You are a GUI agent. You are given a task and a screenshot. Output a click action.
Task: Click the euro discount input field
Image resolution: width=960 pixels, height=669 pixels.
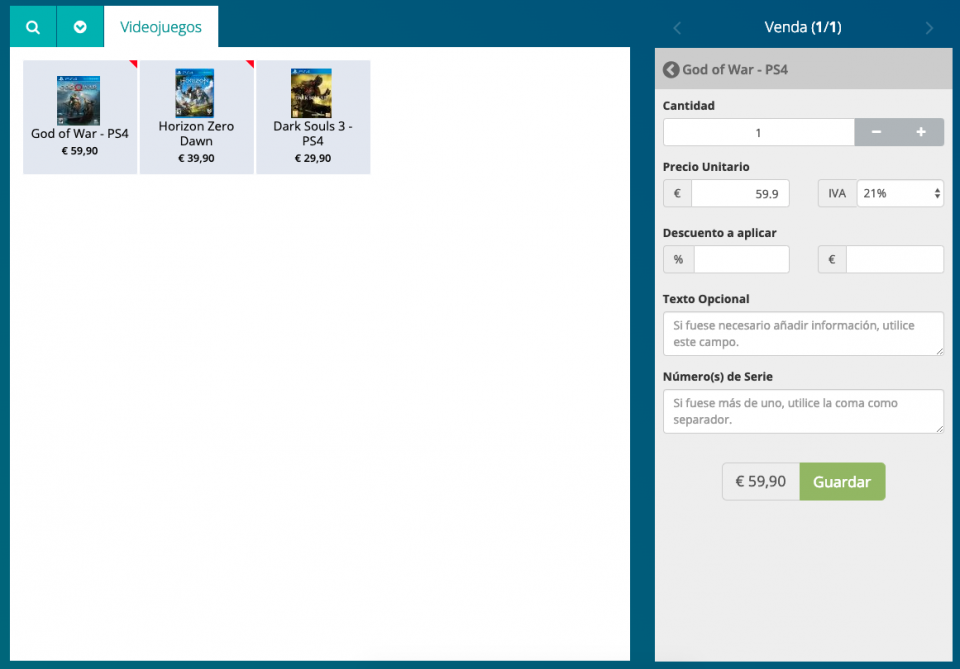click(894, 260)
